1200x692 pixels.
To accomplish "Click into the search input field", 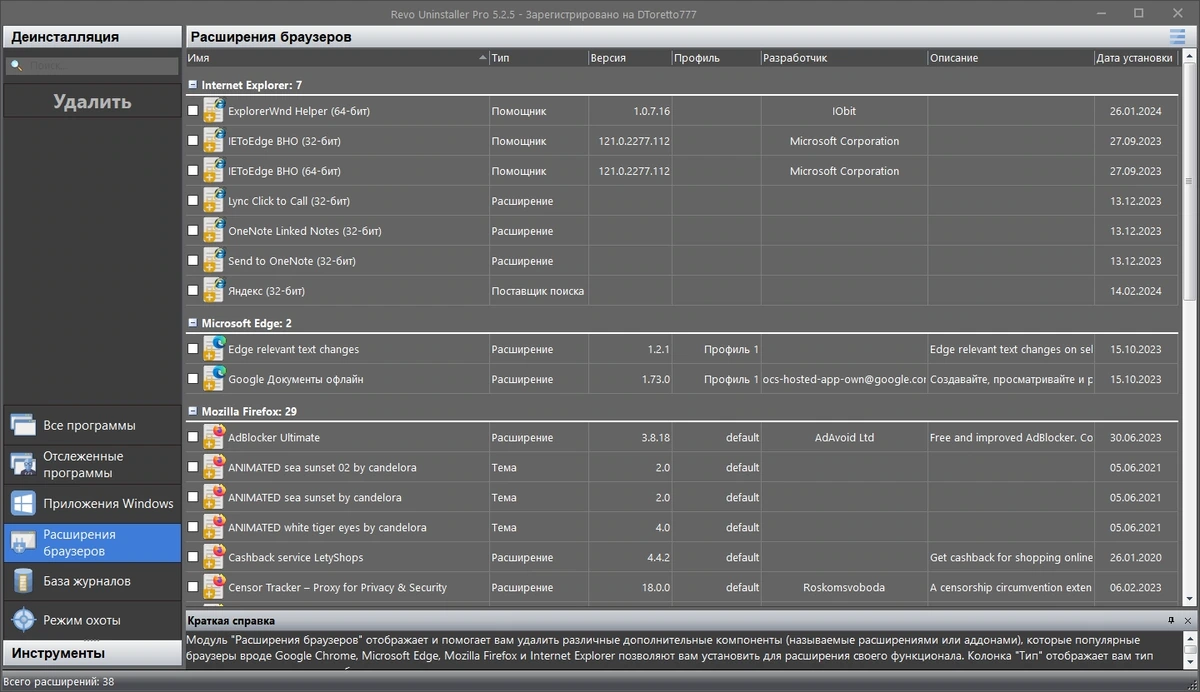I will click(x=92, y=66).
